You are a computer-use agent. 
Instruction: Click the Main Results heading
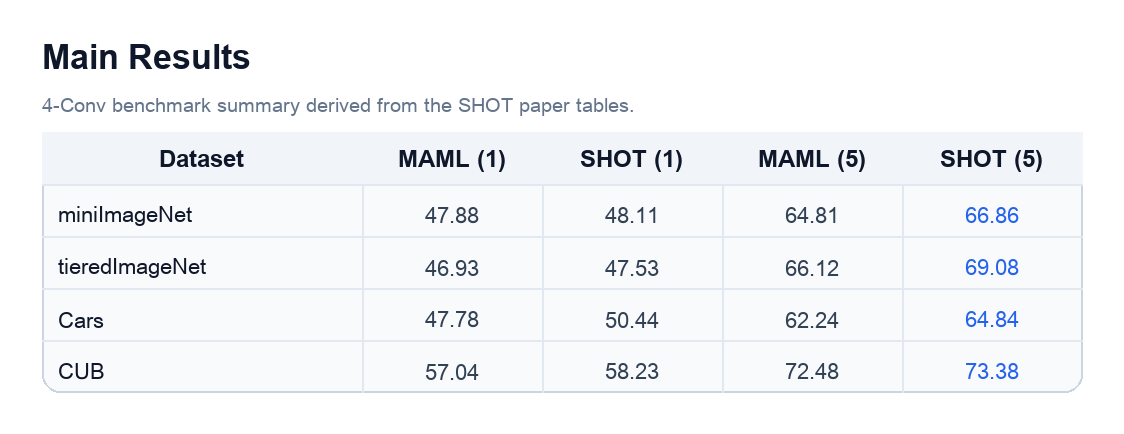coord(146,57)
